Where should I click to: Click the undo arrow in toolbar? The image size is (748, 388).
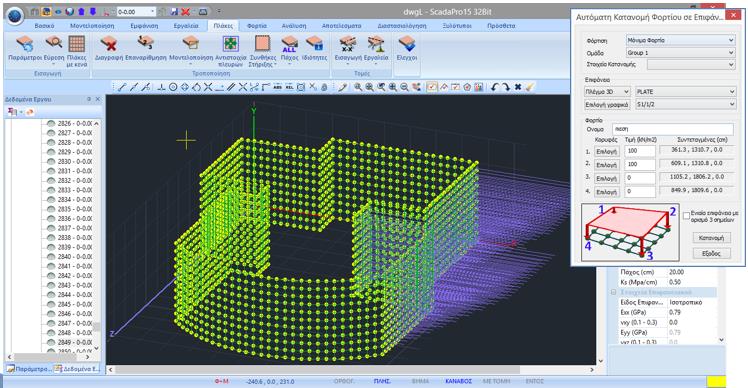click(x=495, y=87)
